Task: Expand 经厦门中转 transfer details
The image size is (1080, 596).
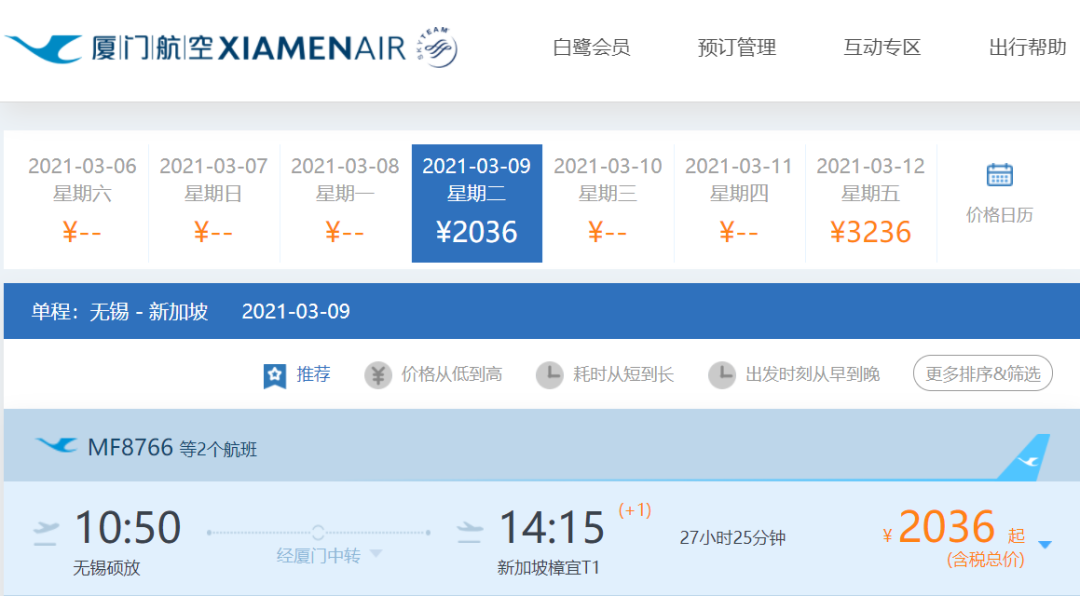Action: (329, 555)
